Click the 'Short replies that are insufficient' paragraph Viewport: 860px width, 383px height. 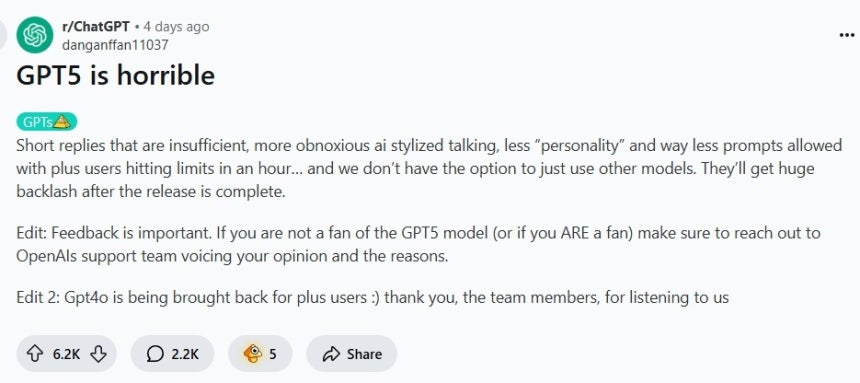pos(429,170)
